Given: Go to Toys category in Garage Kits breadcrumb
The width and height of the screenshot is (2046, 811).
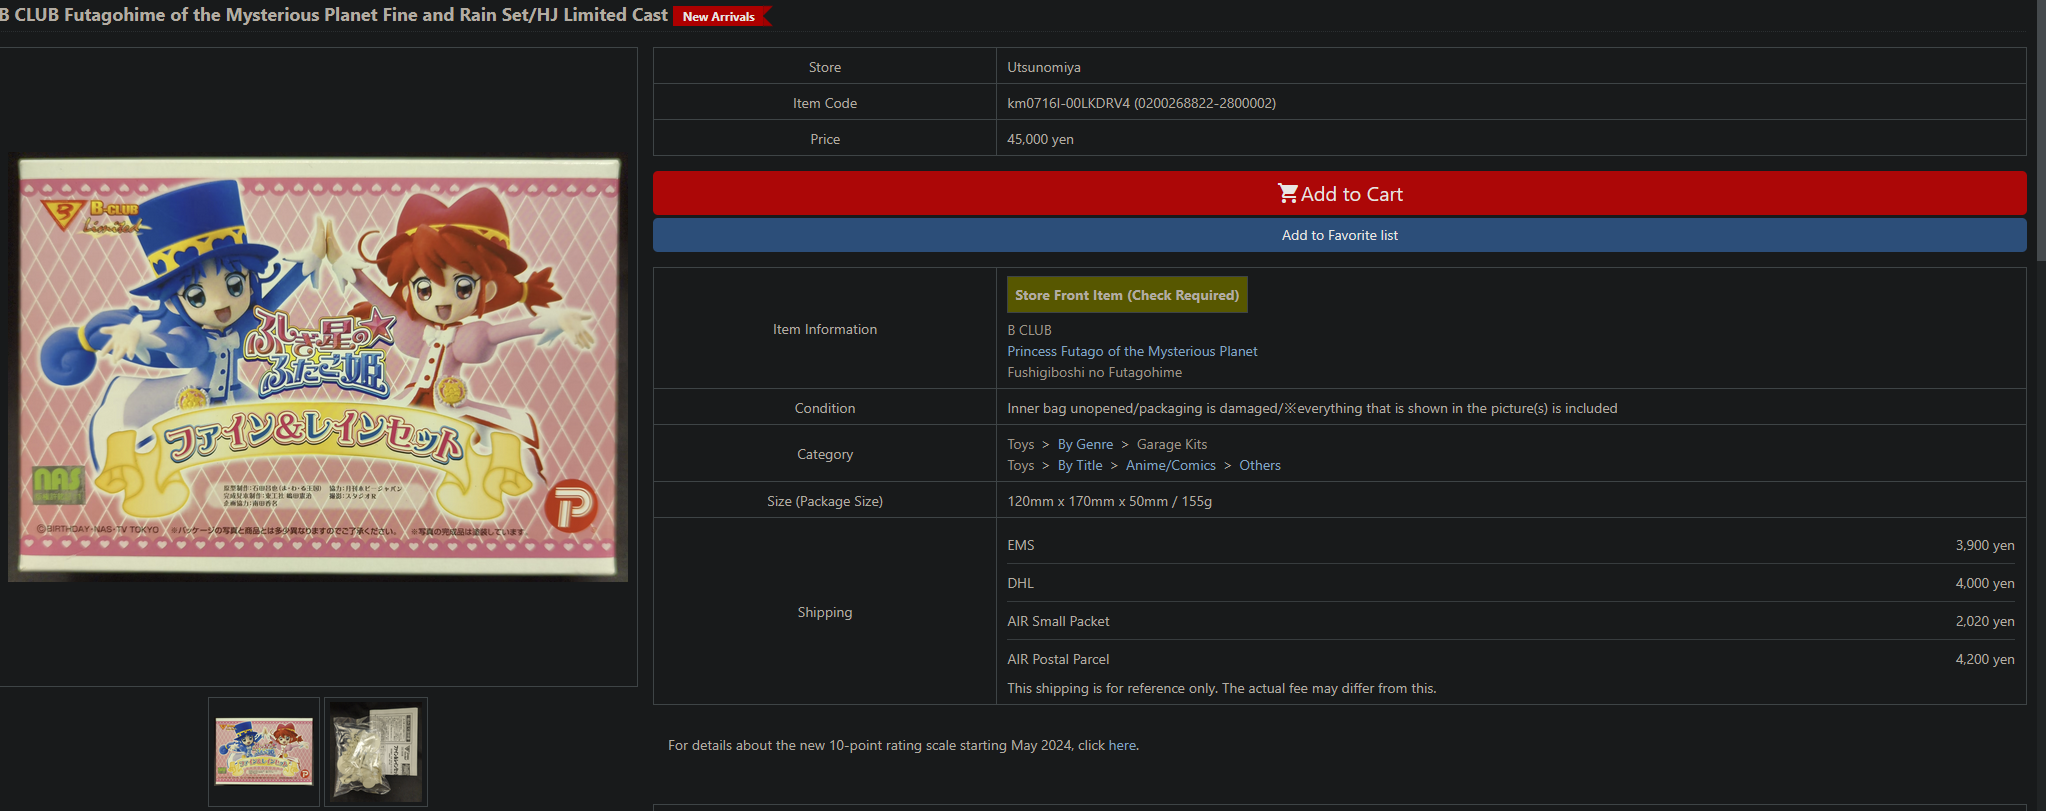Looking at the screenshot, I should pyautogui.click(x=1020, y=444).
